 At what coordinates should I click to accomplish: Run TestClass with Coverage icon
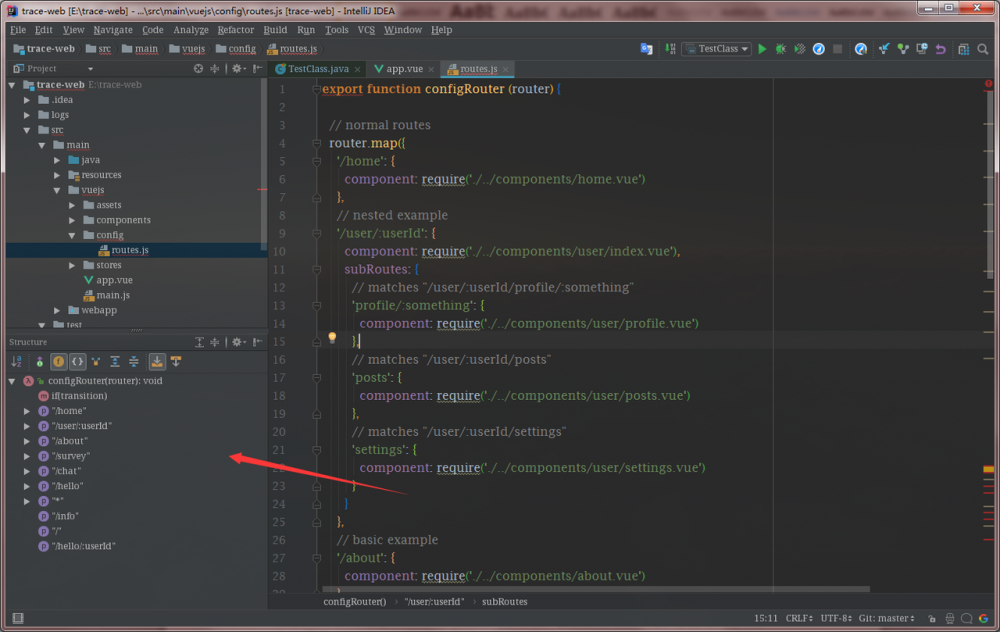[x=799, y=47]
